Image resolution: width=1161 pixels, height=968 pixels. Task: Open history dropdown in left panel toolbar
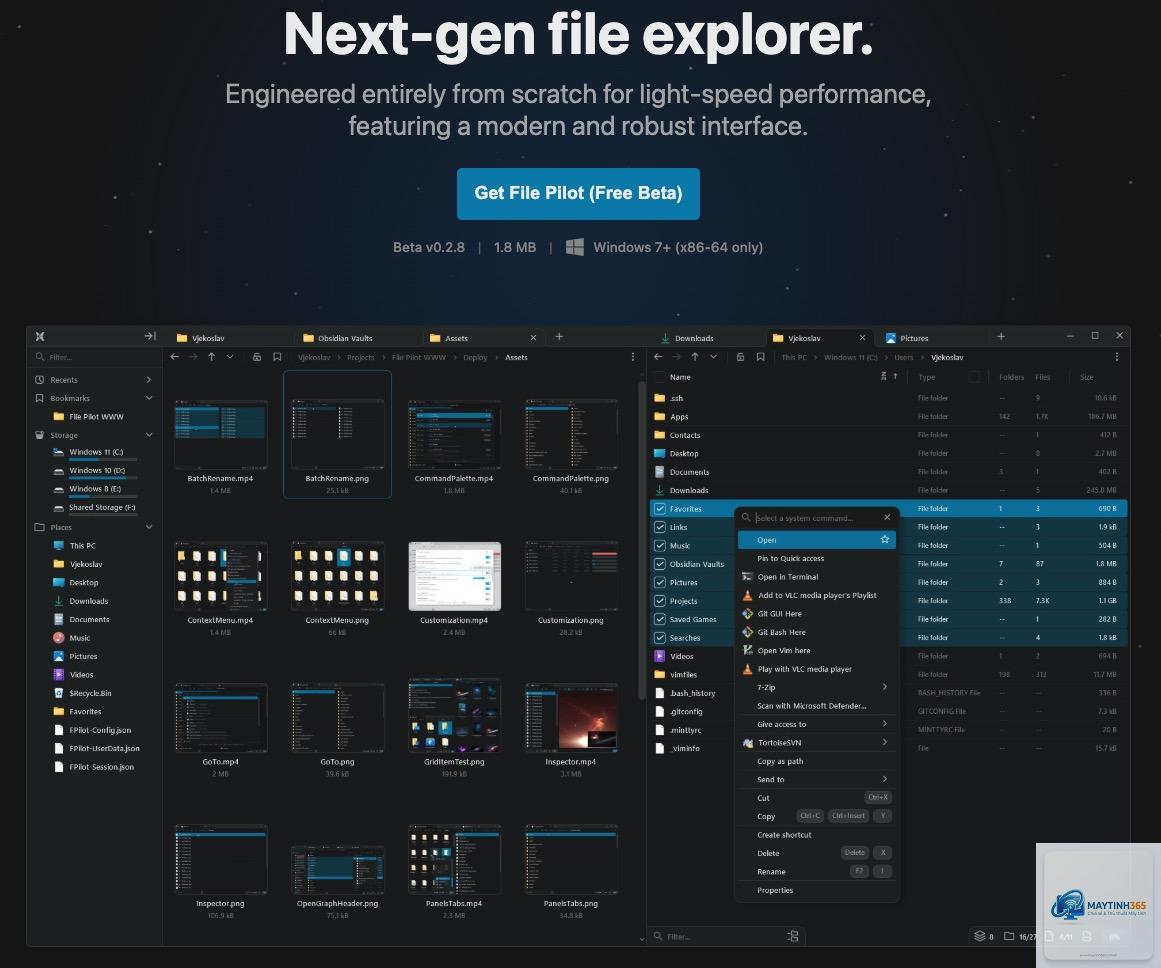point(230,357)
